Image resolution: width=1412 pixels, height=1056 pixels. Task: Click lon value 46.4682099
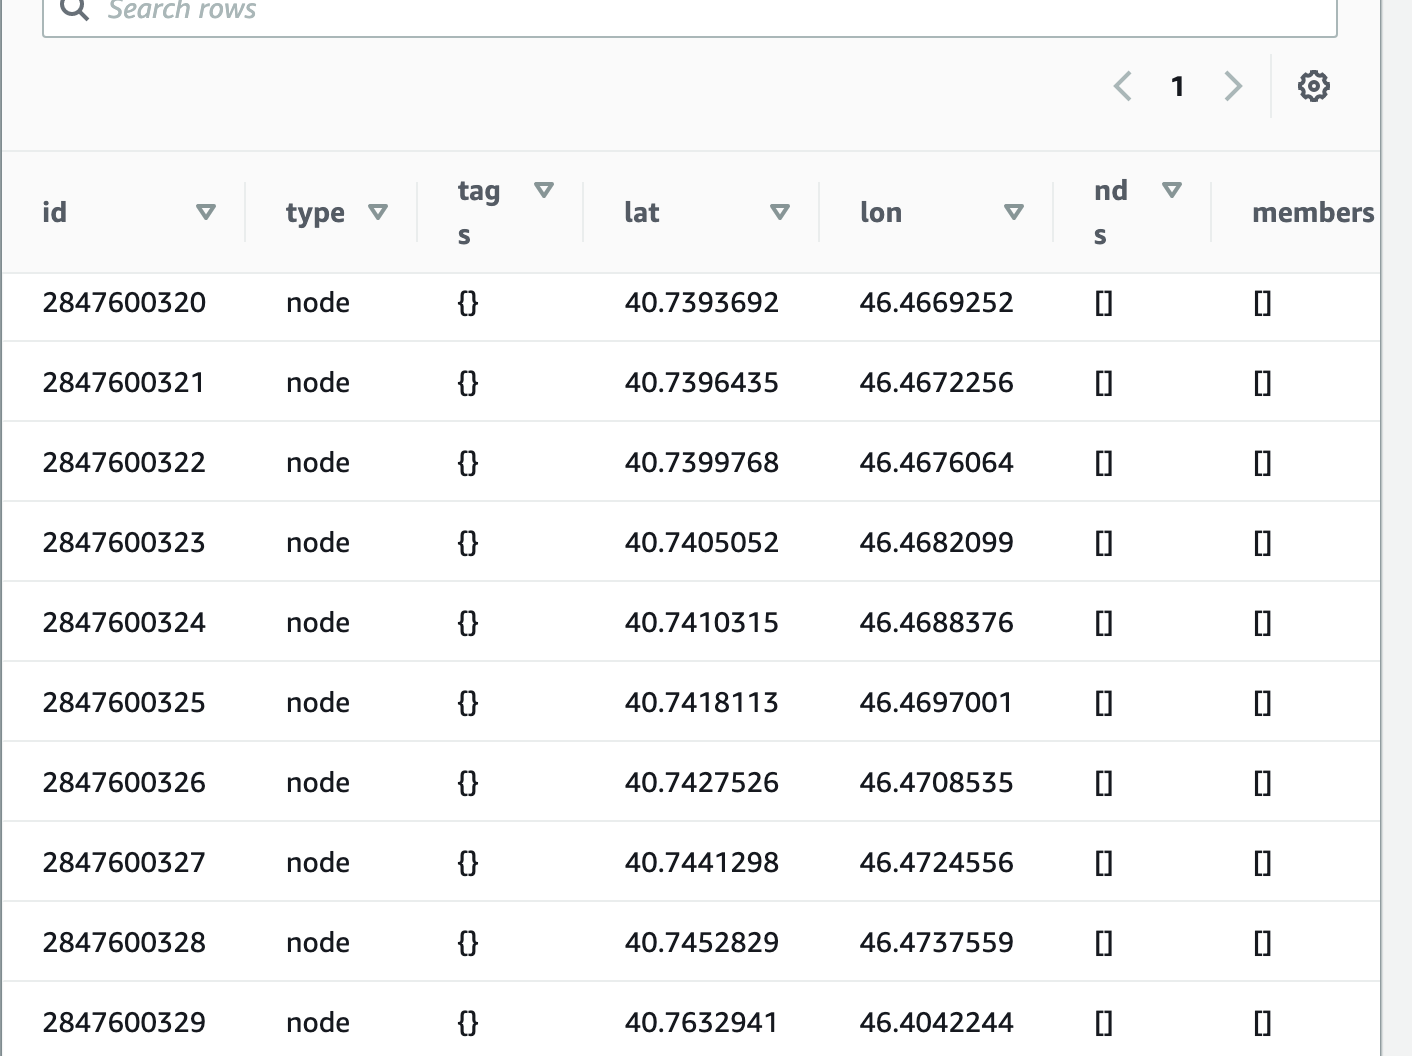936,542
